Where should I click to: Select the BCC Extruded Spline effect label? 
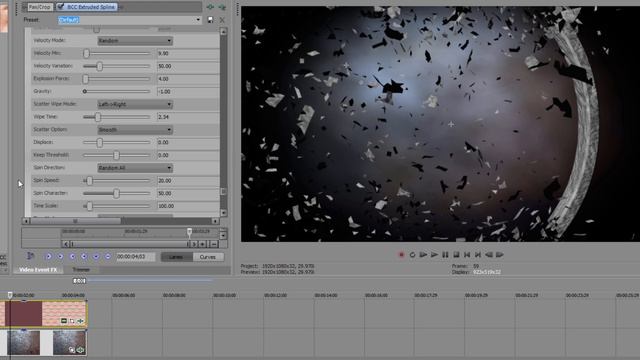[91, 7]
